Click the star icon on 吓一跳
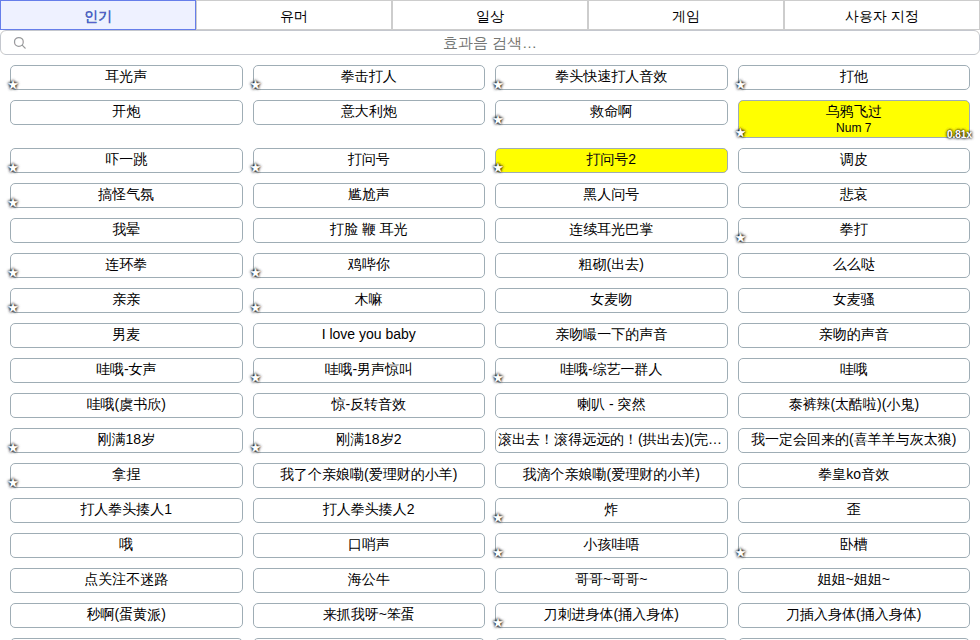Viewport: 980px width, 640px height. point(13,168)
